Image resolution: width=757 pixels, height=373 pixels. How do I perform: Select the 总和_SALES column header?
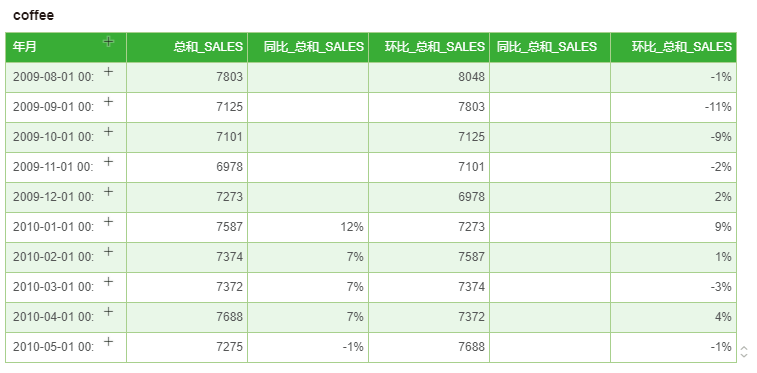(x=187, y=47)
